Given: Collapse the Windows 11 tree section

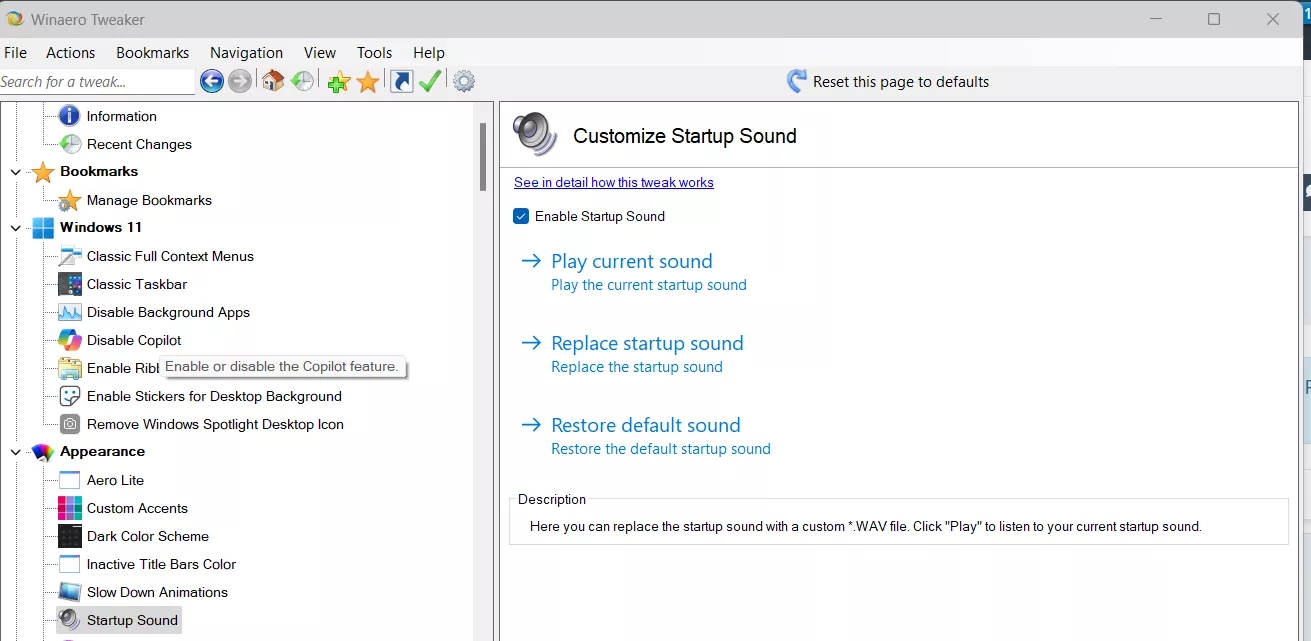Looking at the screenshot, I should click(x=15, y=228).
